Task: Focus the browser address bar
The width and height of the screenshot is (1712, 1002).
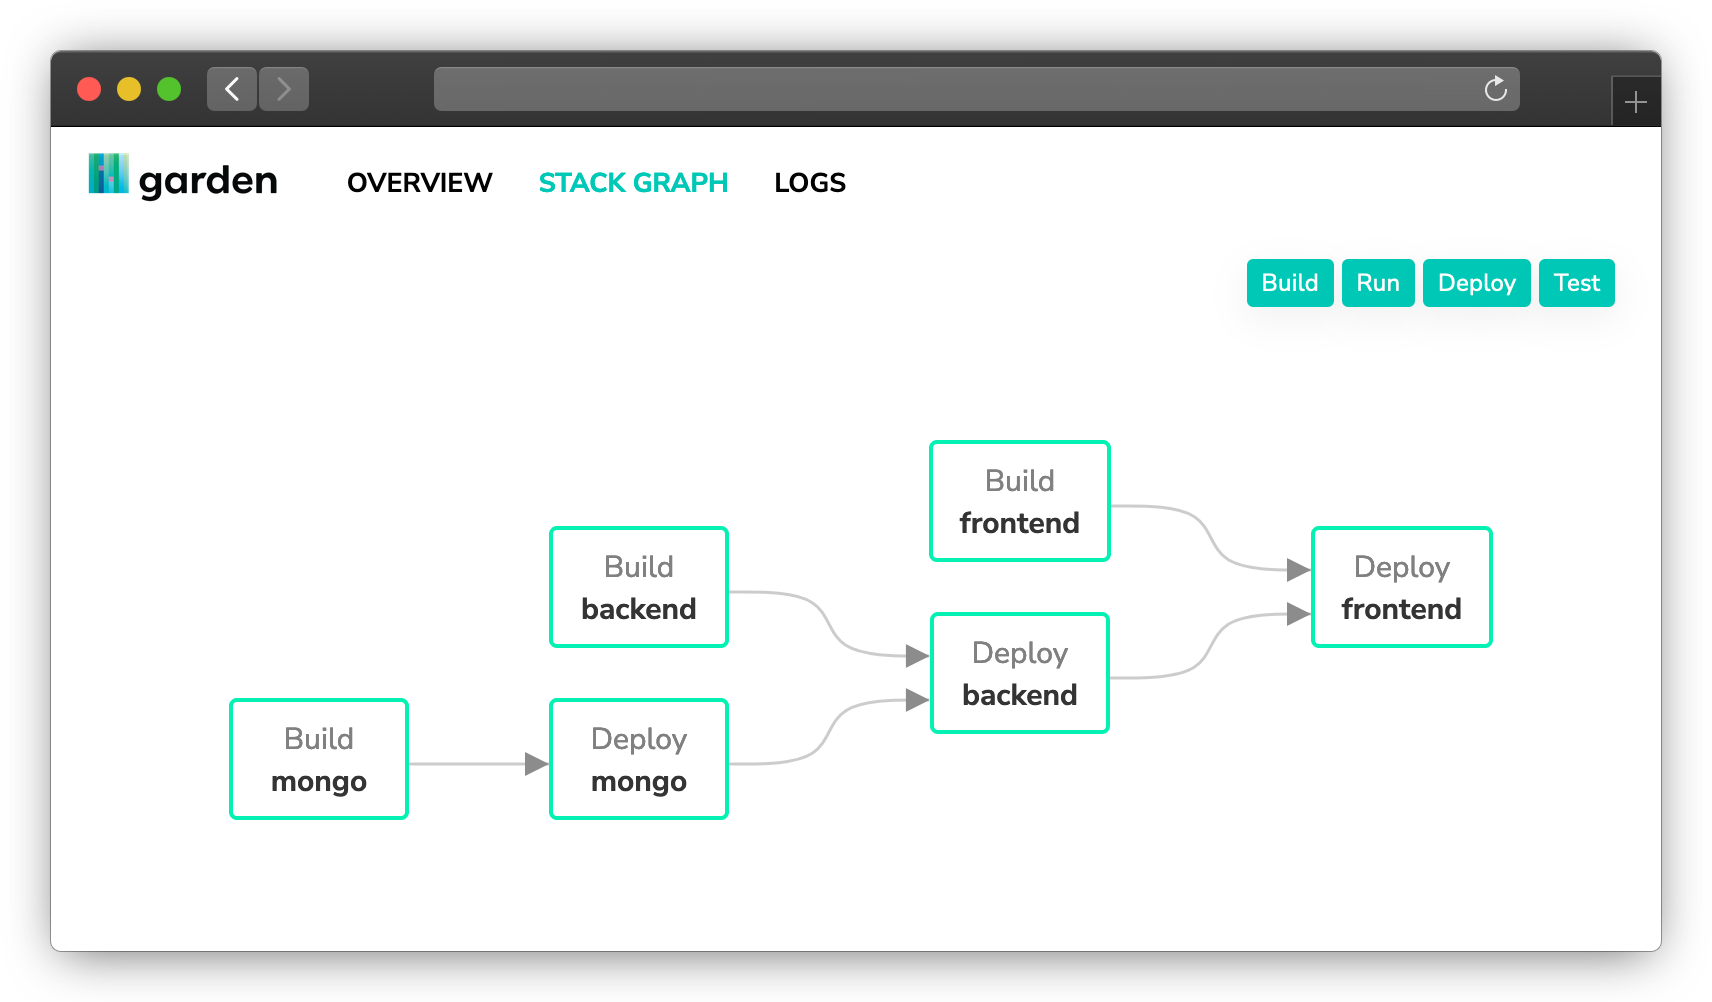Action: (x=950, y=89)
